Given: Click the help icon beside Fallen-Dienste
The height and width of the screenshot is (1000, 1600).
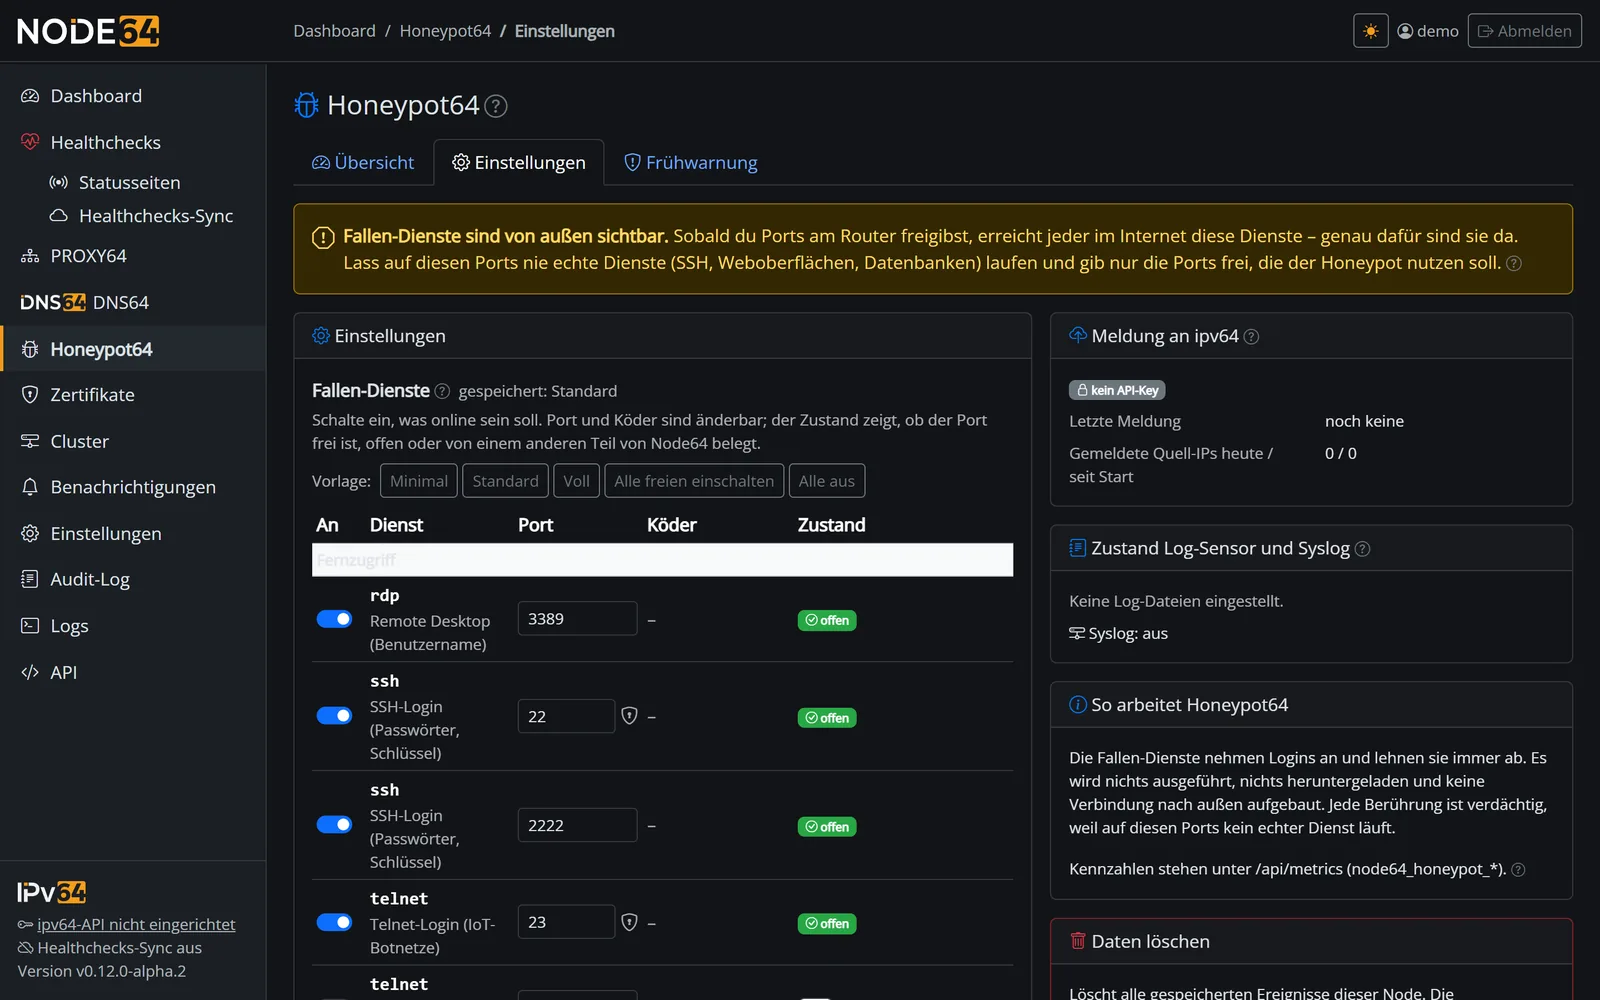Looking at the screenshot, I should pyautogui.click(x=442, y=391).
